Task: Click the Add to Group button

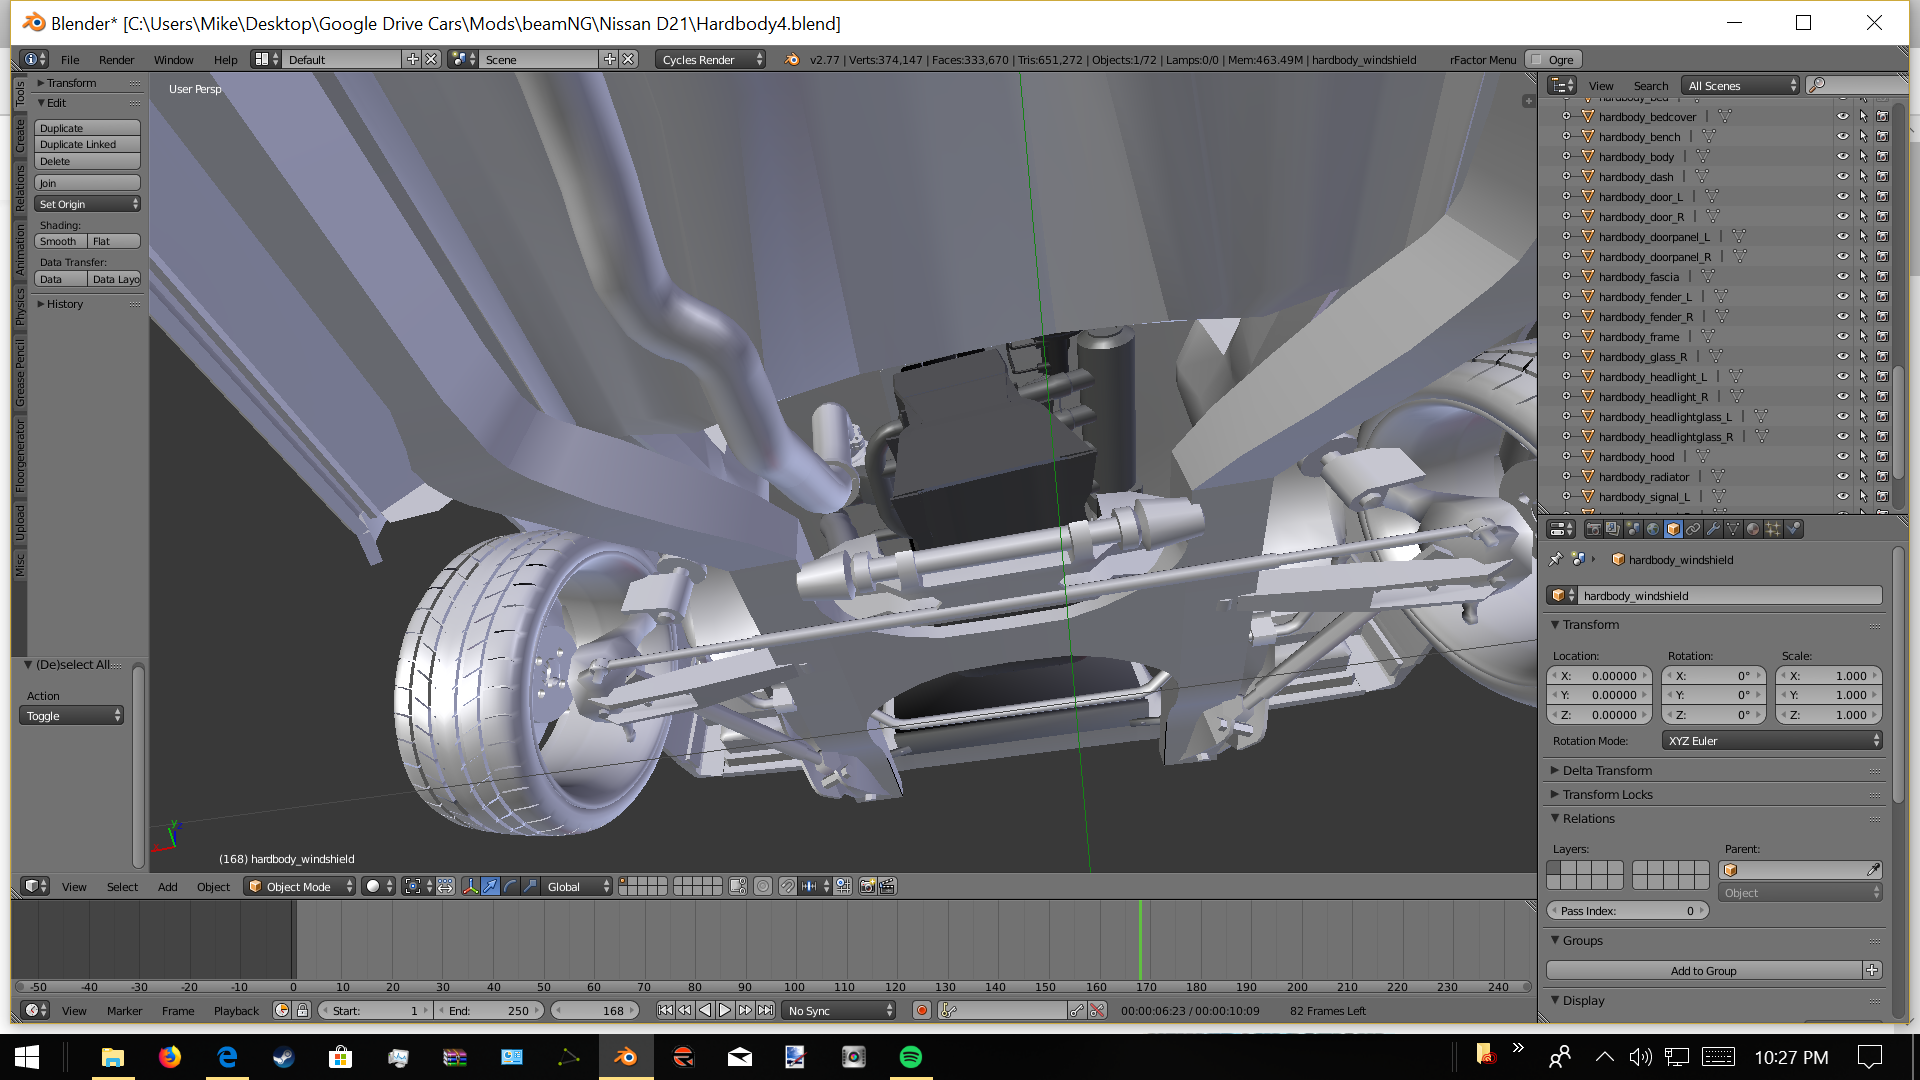Action: [x=1703, y=970]
